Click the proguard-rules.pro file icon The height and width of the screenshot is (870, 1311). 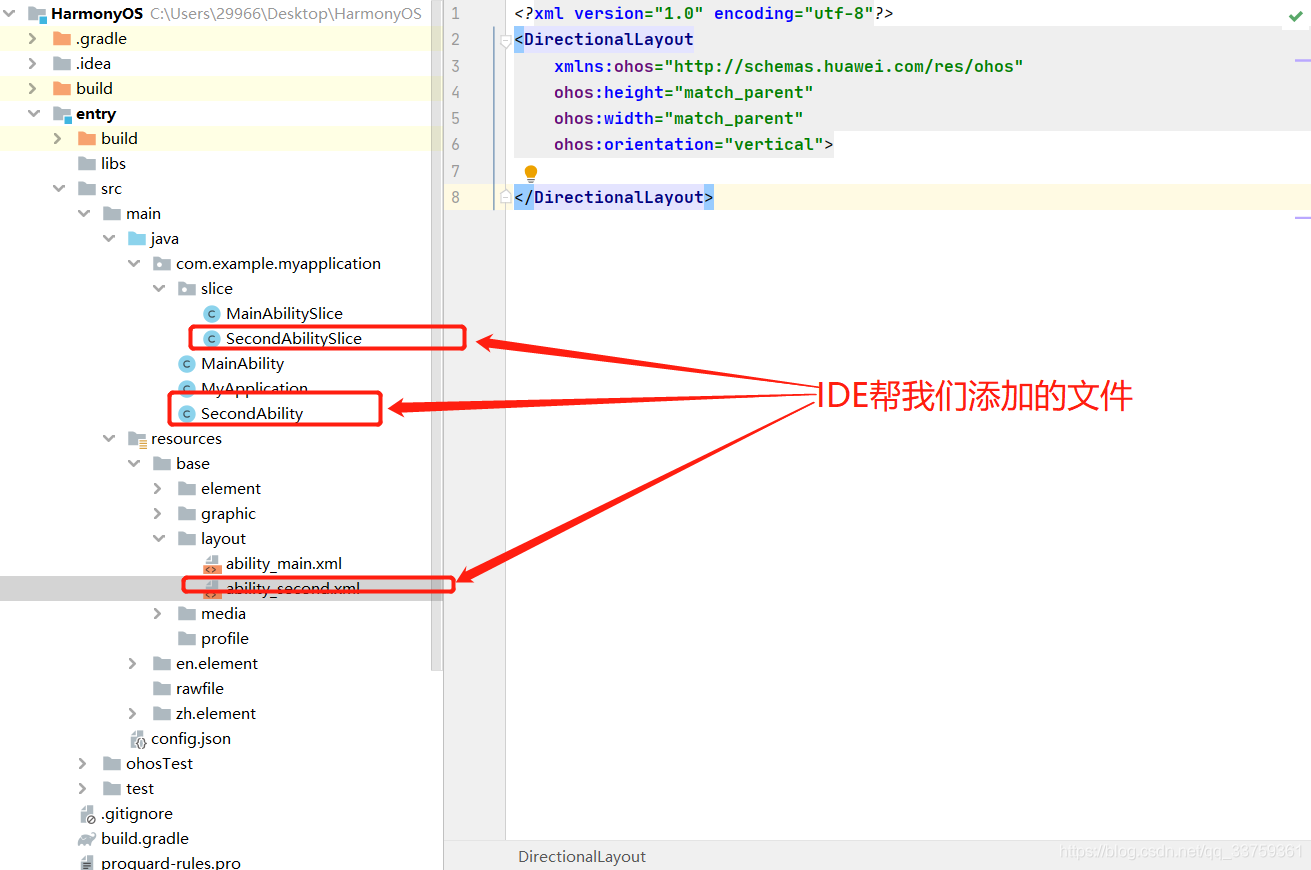87,862
